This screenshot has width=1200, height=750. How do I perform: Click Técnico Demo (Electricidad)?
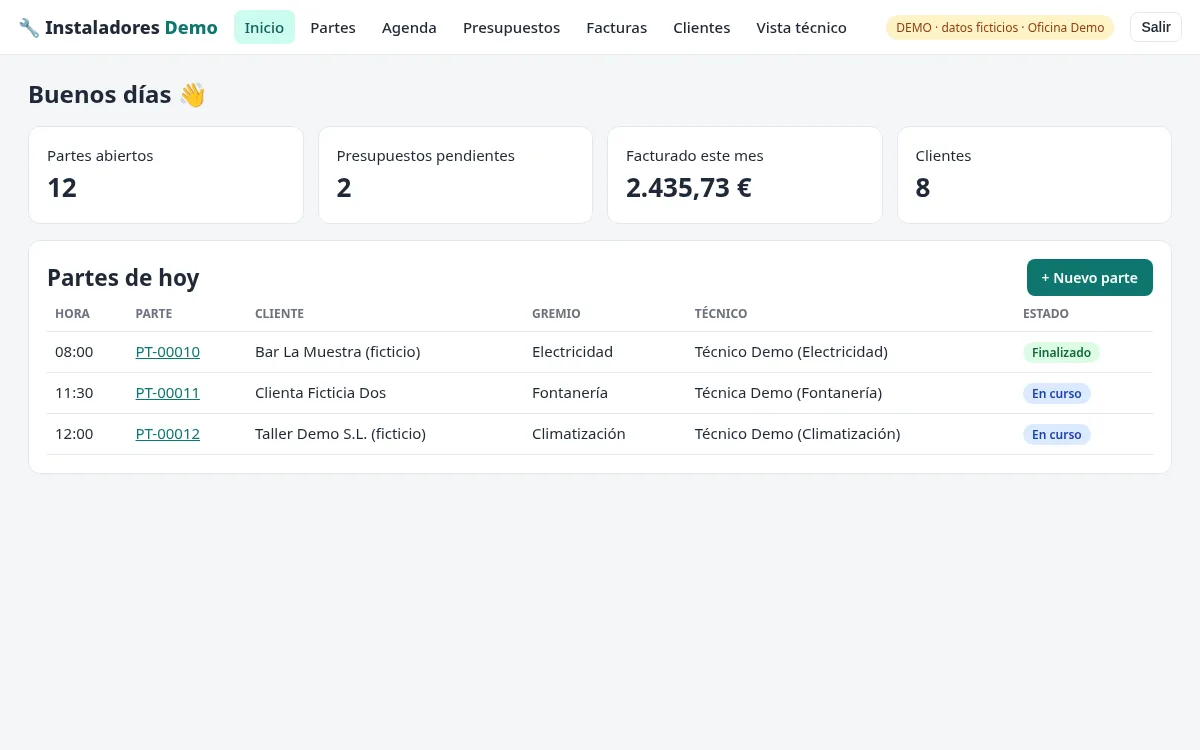pyautogui.click(x=791, y=352)
